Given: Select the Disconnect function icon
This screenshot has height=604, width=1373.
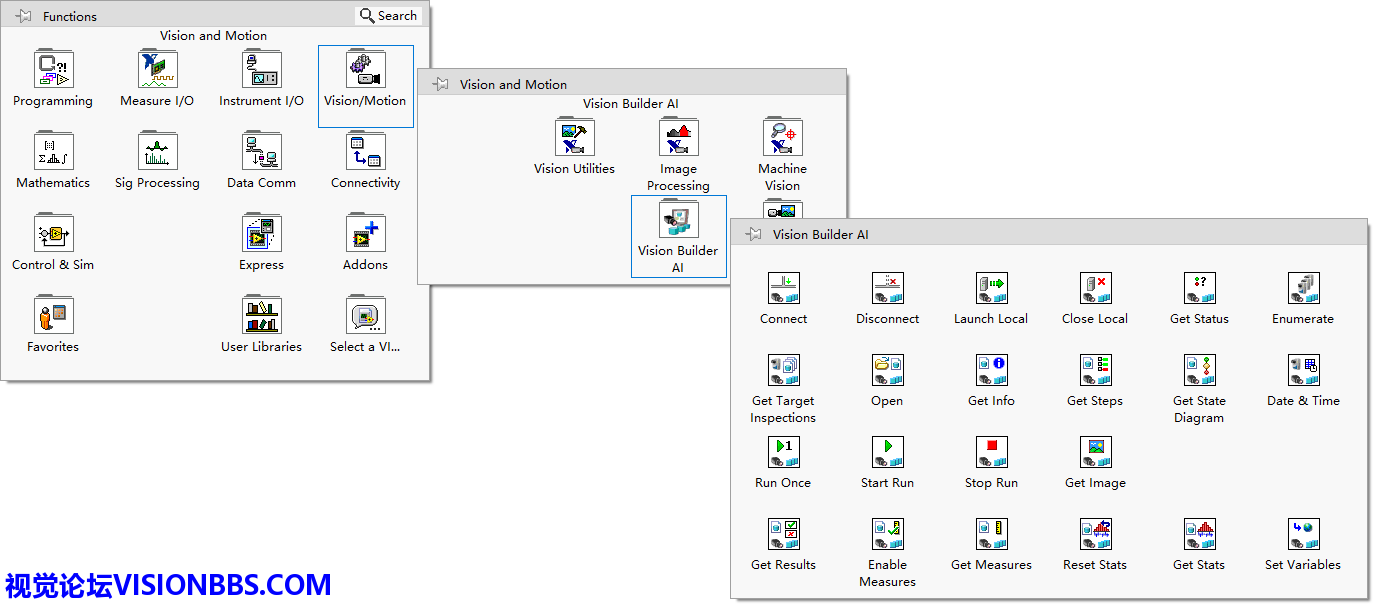Looking at the screenshot, I should pyautogui.click(x=887, y=288).
